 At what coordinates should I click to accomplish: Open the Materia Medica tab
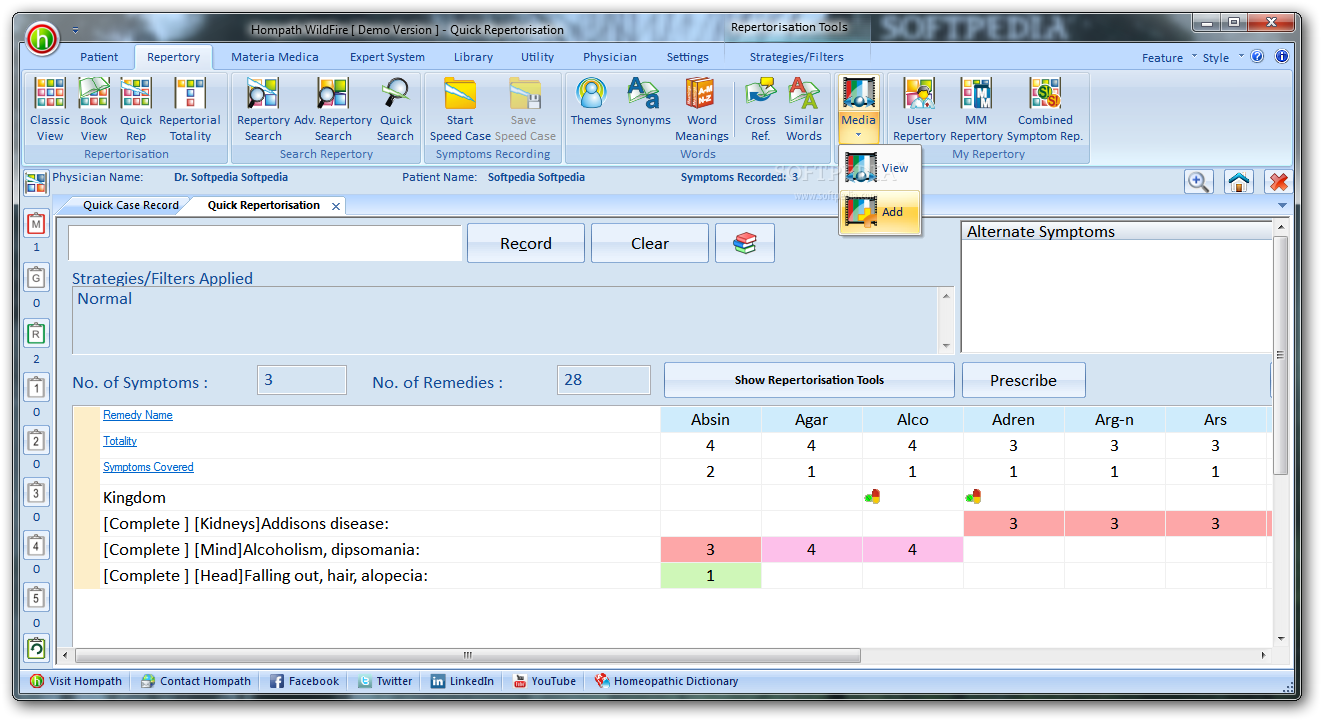click(x=275, y=57)
